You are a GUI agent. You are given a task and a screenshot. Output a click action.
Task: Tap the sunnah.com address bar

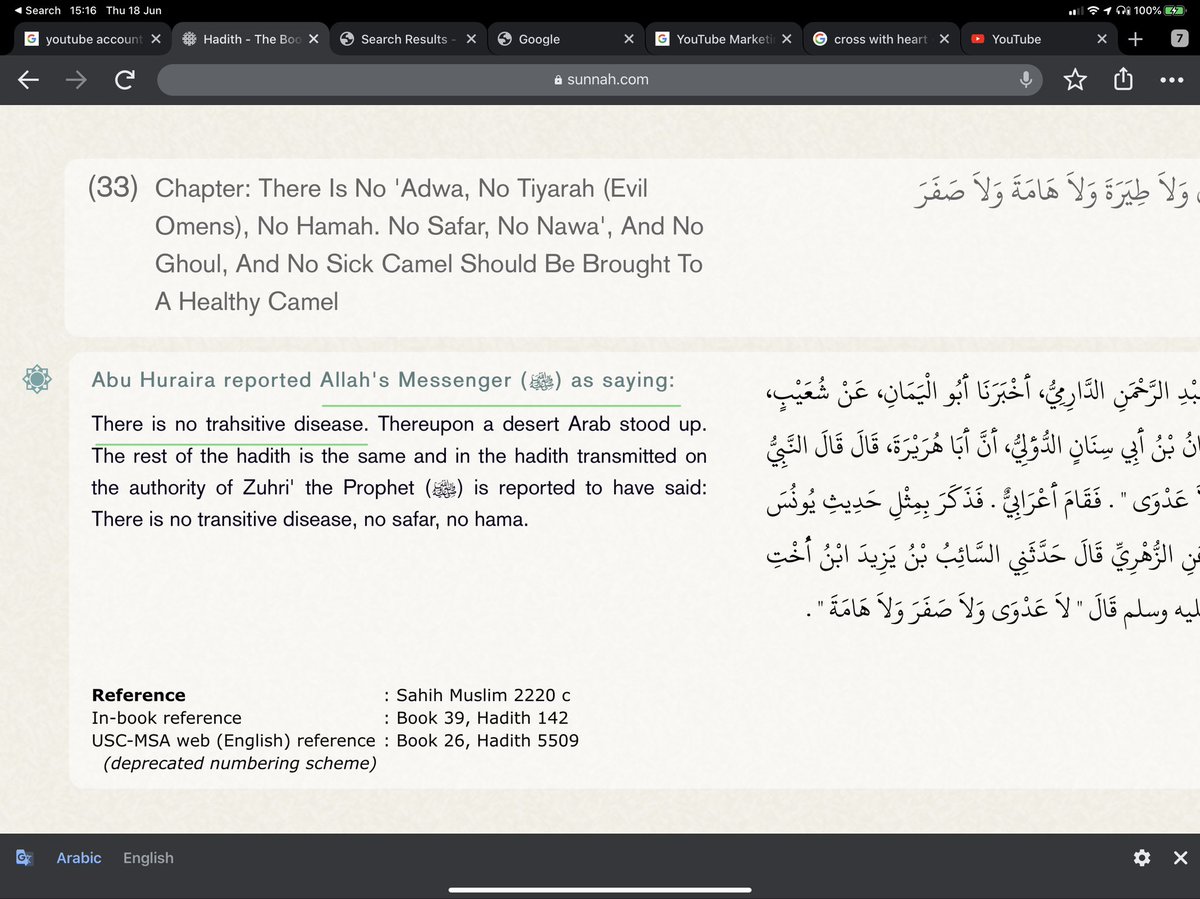600,80
